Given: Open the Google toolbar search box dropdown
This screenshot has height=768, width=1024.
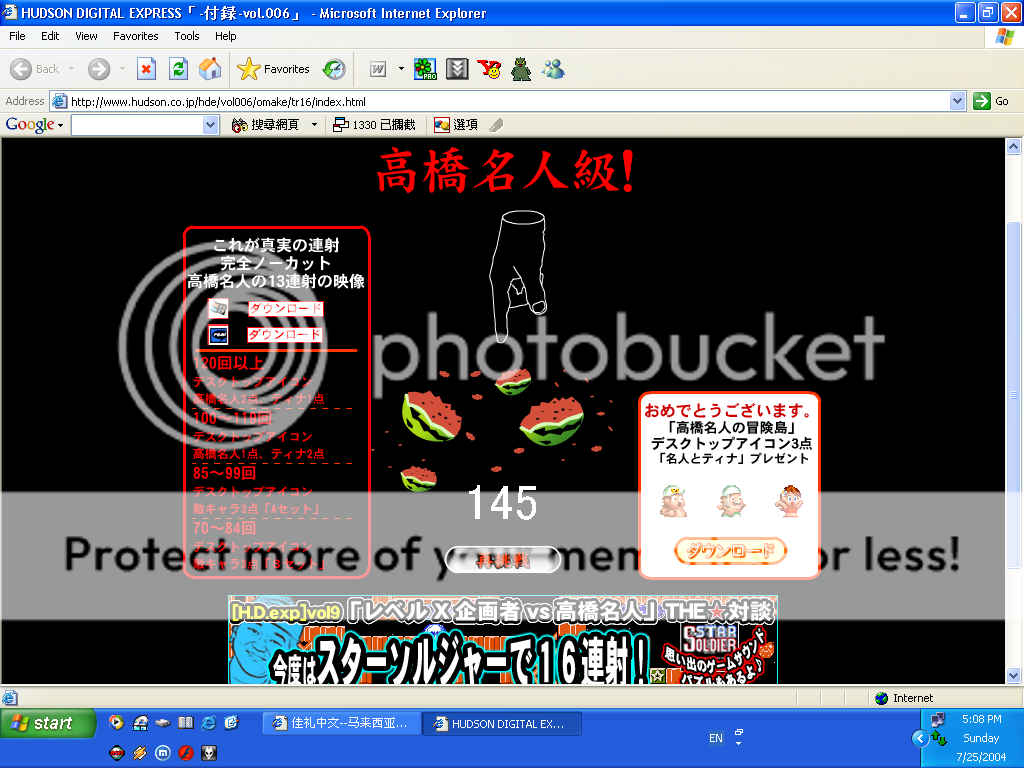Looking at the screenshot, I should coord(210,125).
